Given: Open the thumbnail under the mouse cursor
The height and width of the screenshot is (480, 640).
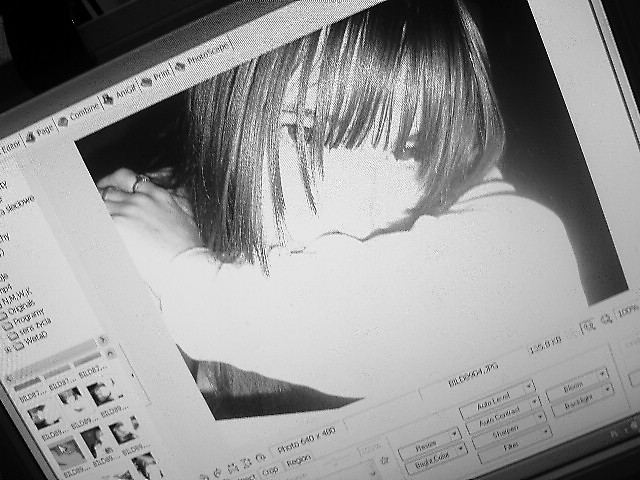Looking at the screenshot, I should (65, 452).
